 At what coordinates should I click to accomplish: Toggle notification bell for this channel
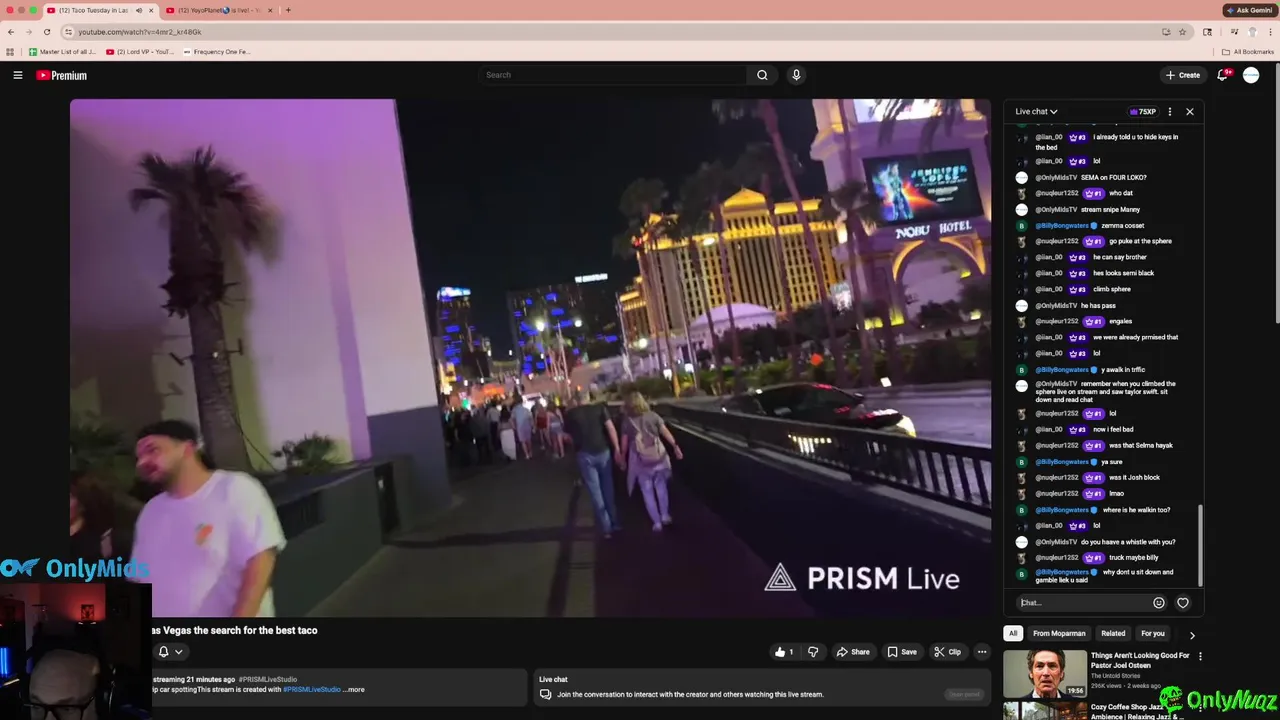[x=163, y=652]
